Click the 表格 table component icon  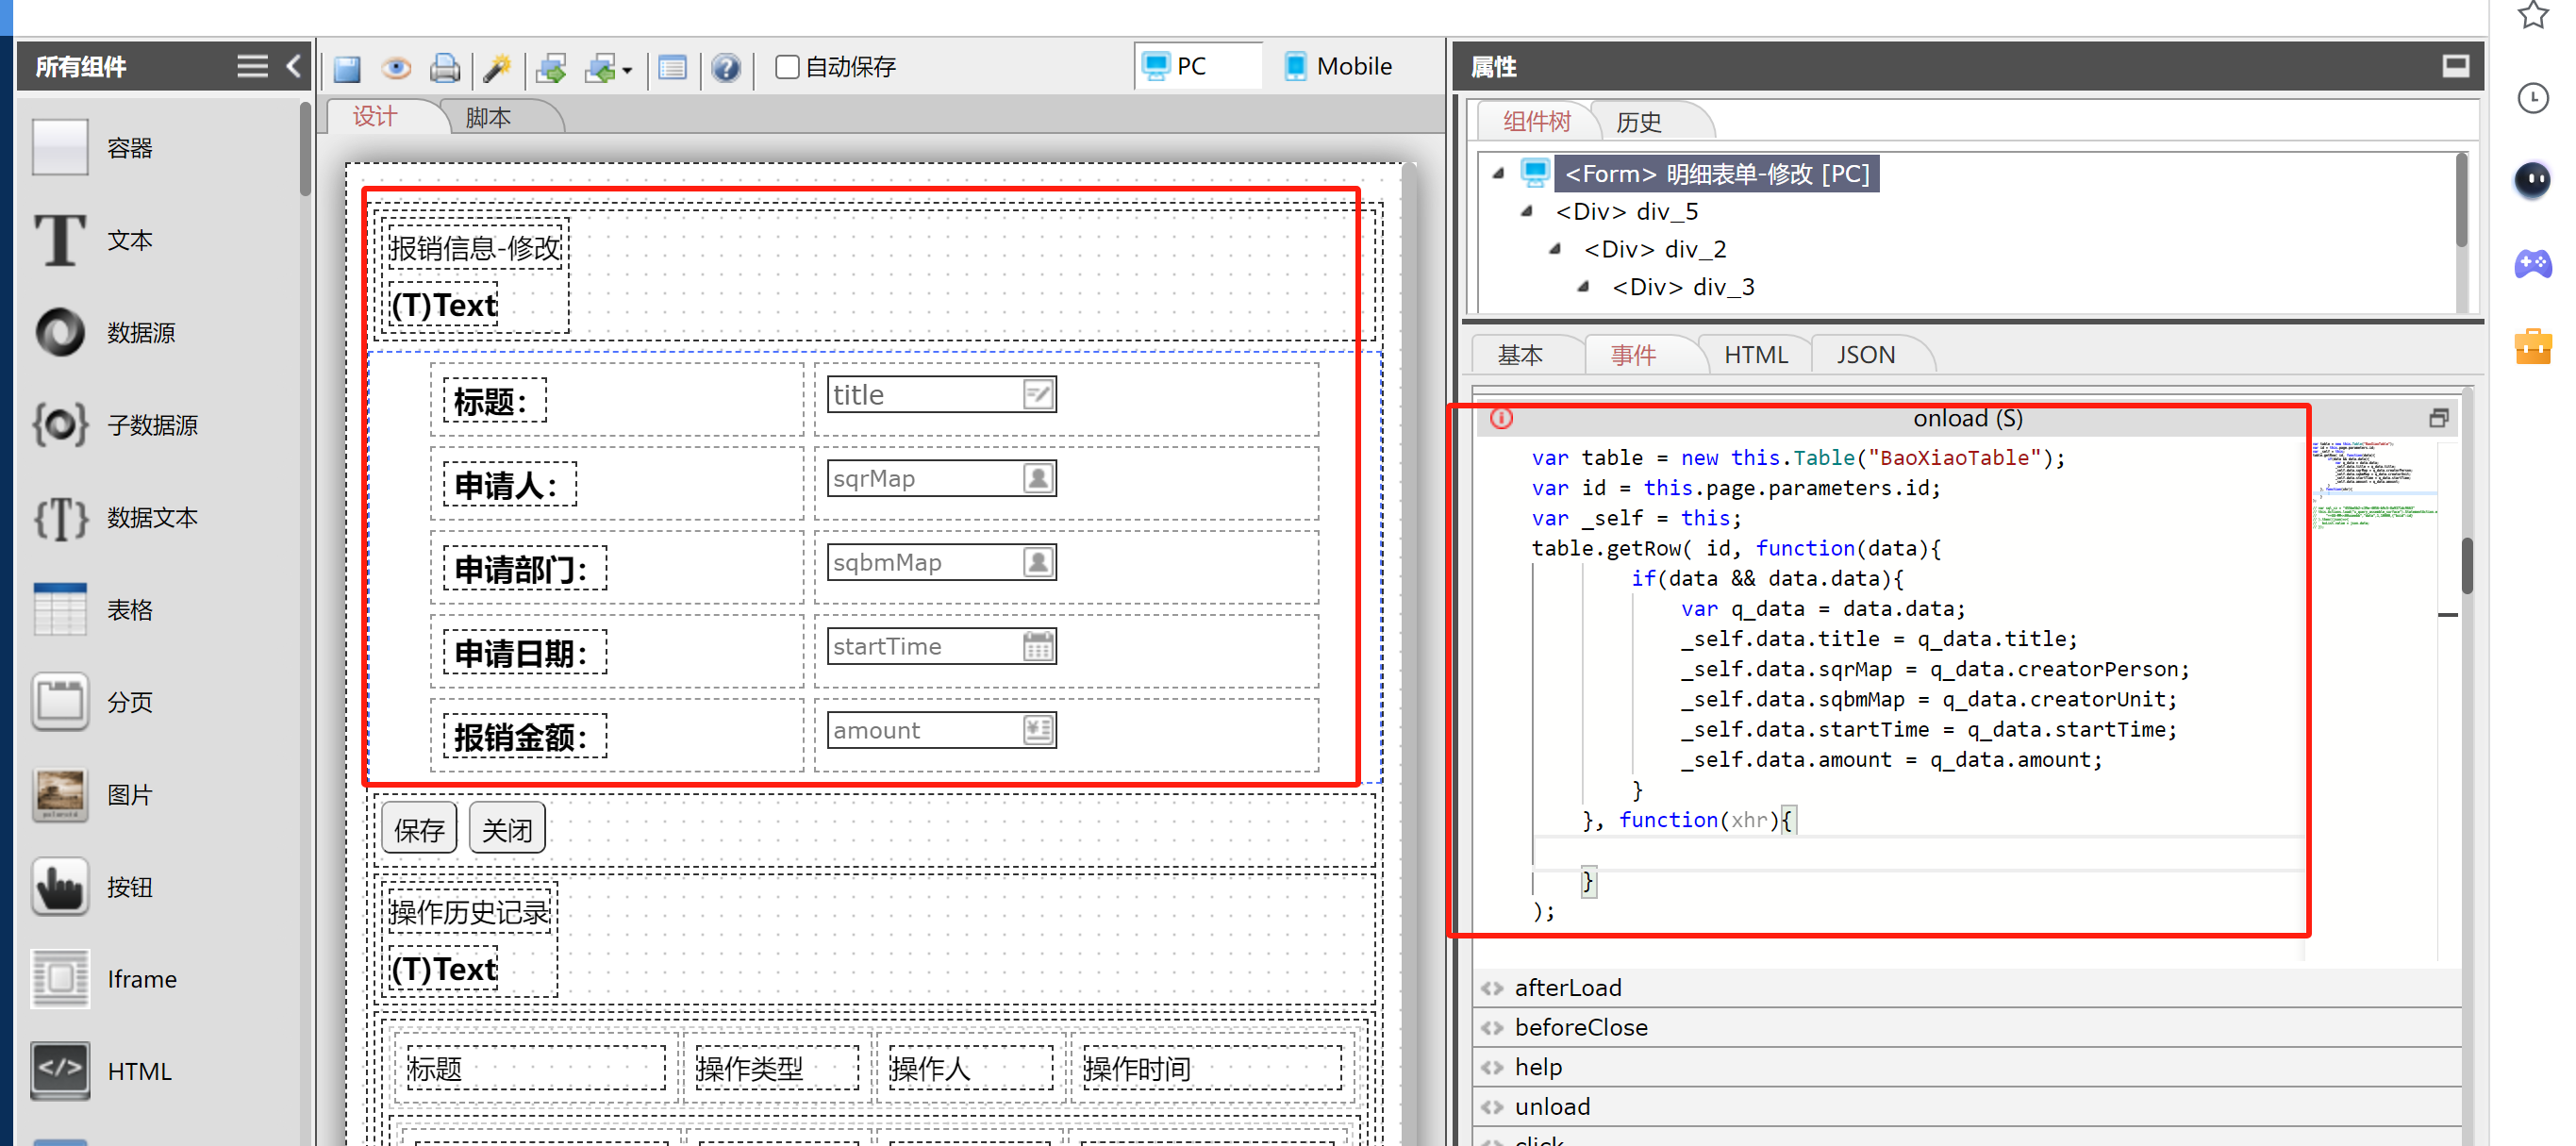(60, 609)
